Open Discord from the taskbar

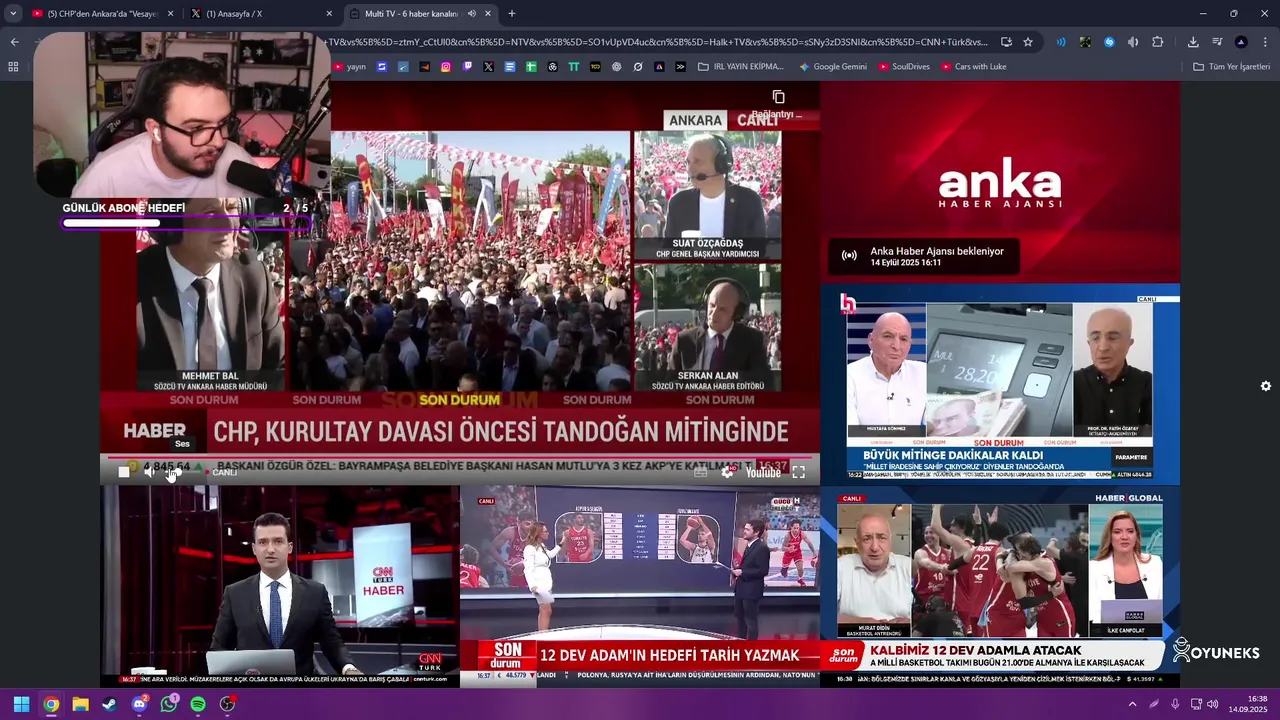point(139,704)
